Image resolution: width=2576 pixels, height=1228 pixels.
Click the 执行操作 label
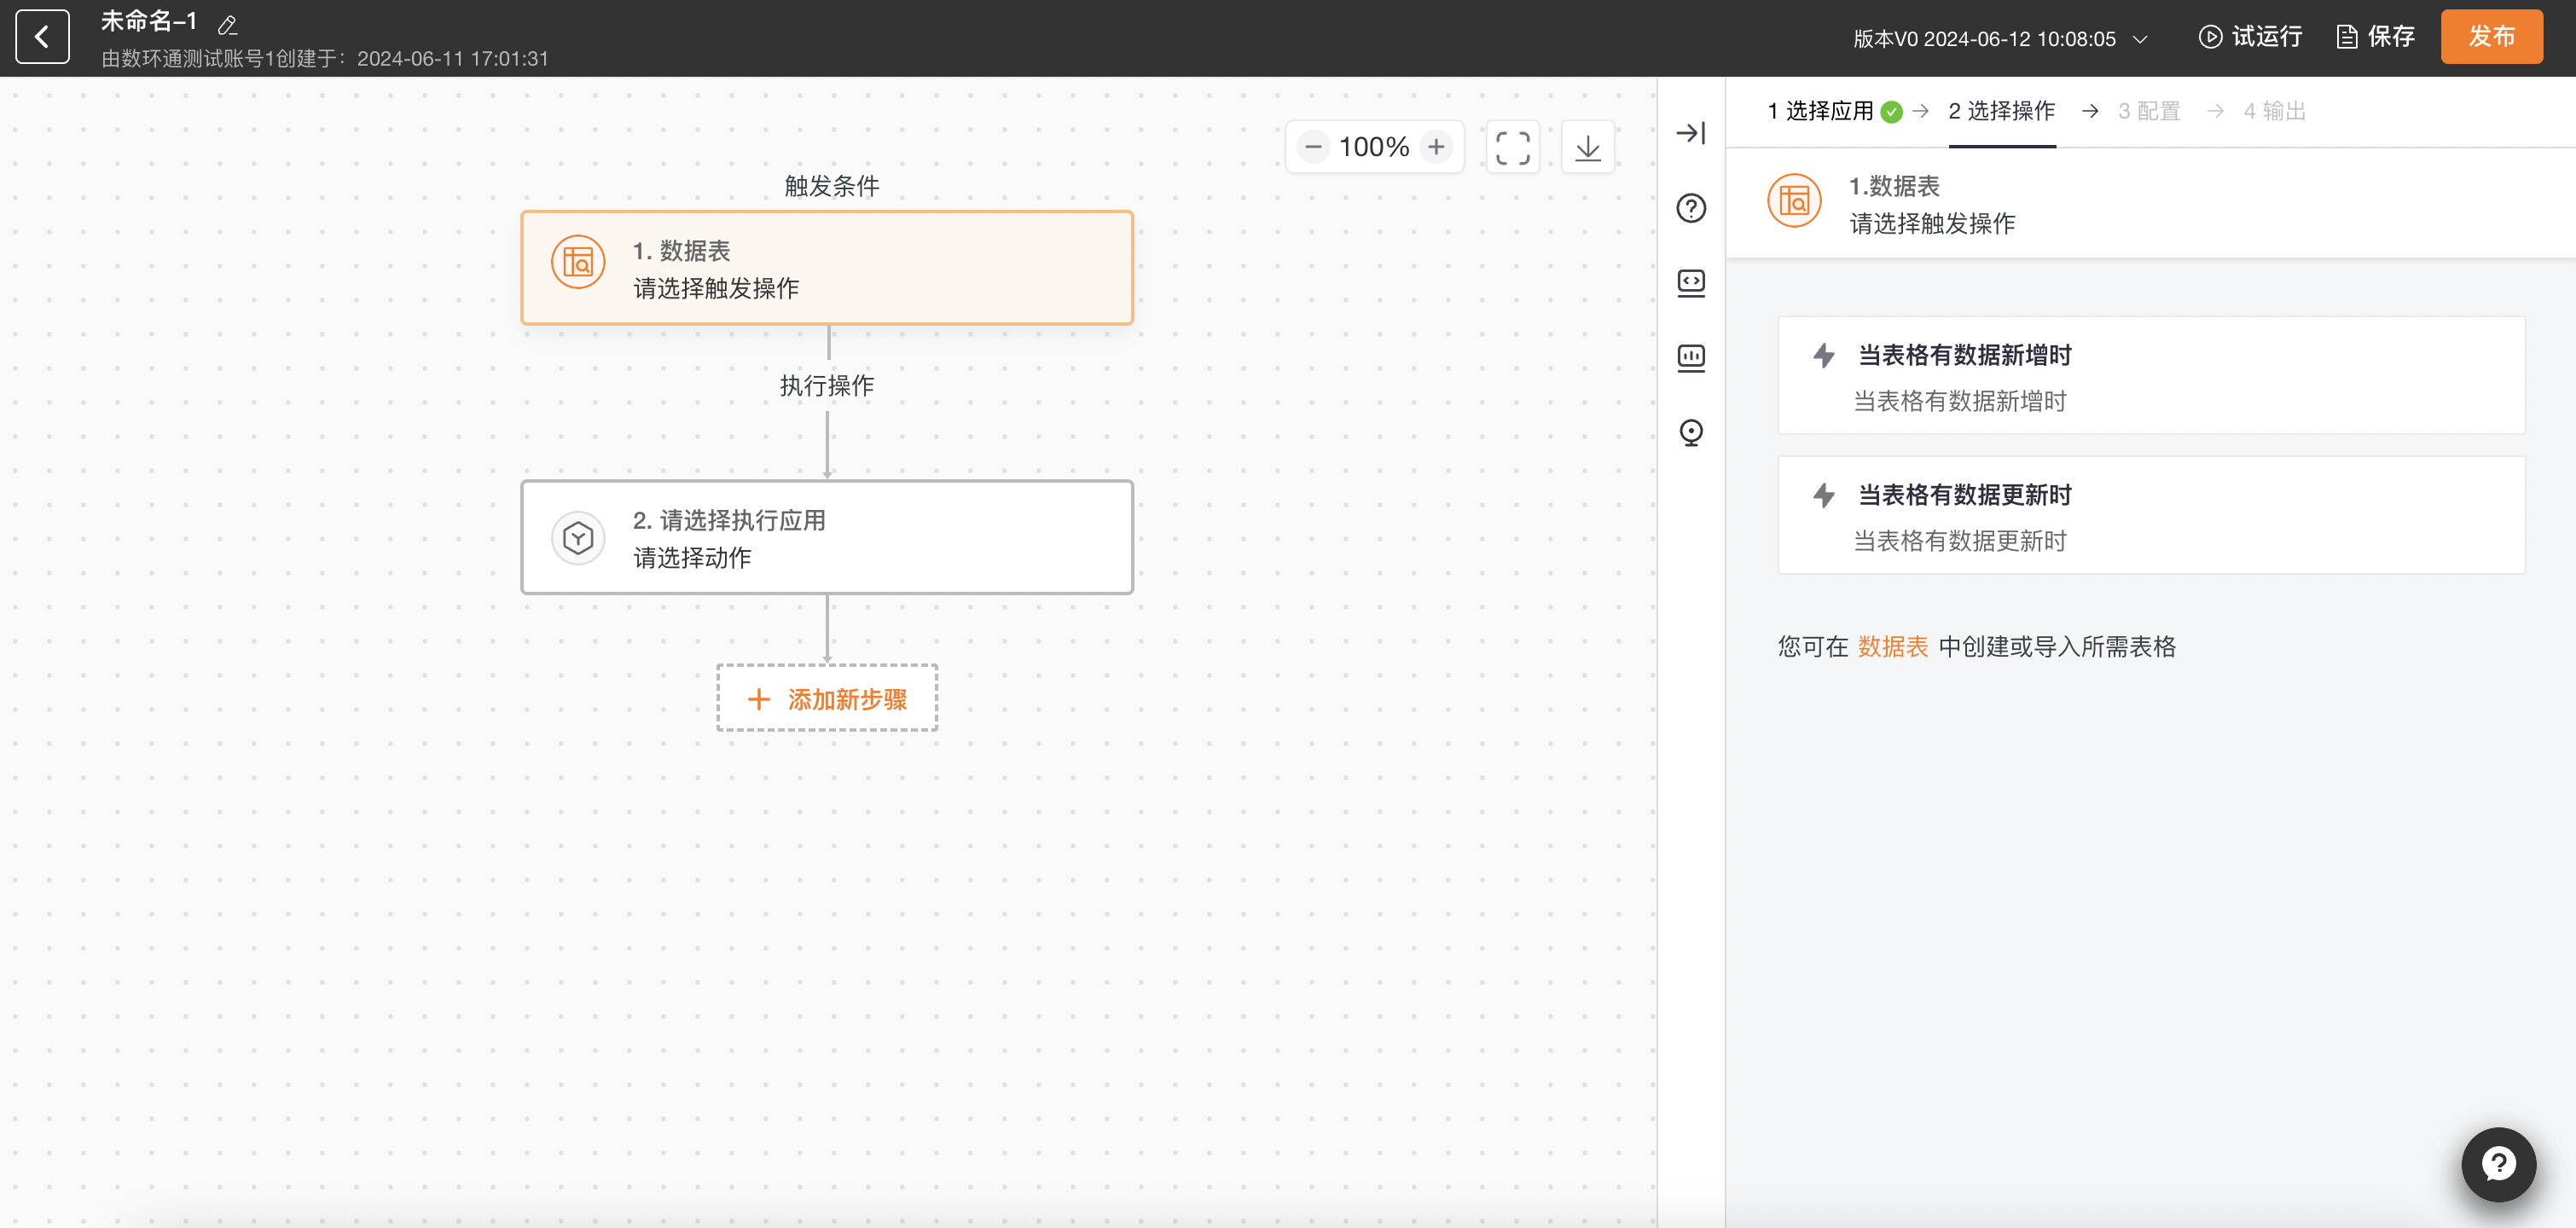click(x=827, y=386)
